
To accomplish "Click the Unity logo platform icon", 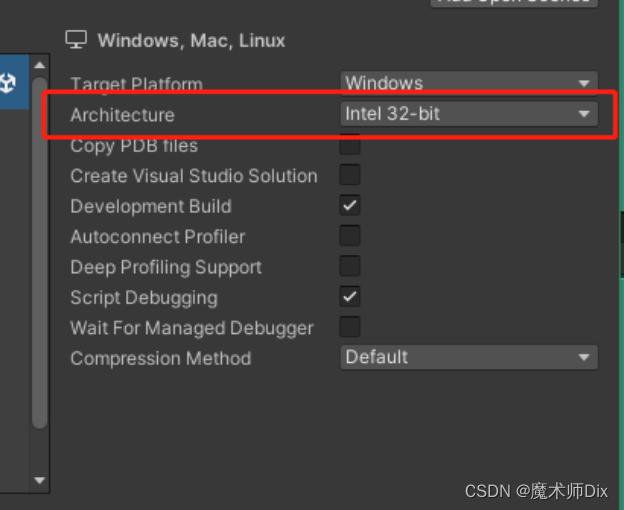I will (10, 84).
